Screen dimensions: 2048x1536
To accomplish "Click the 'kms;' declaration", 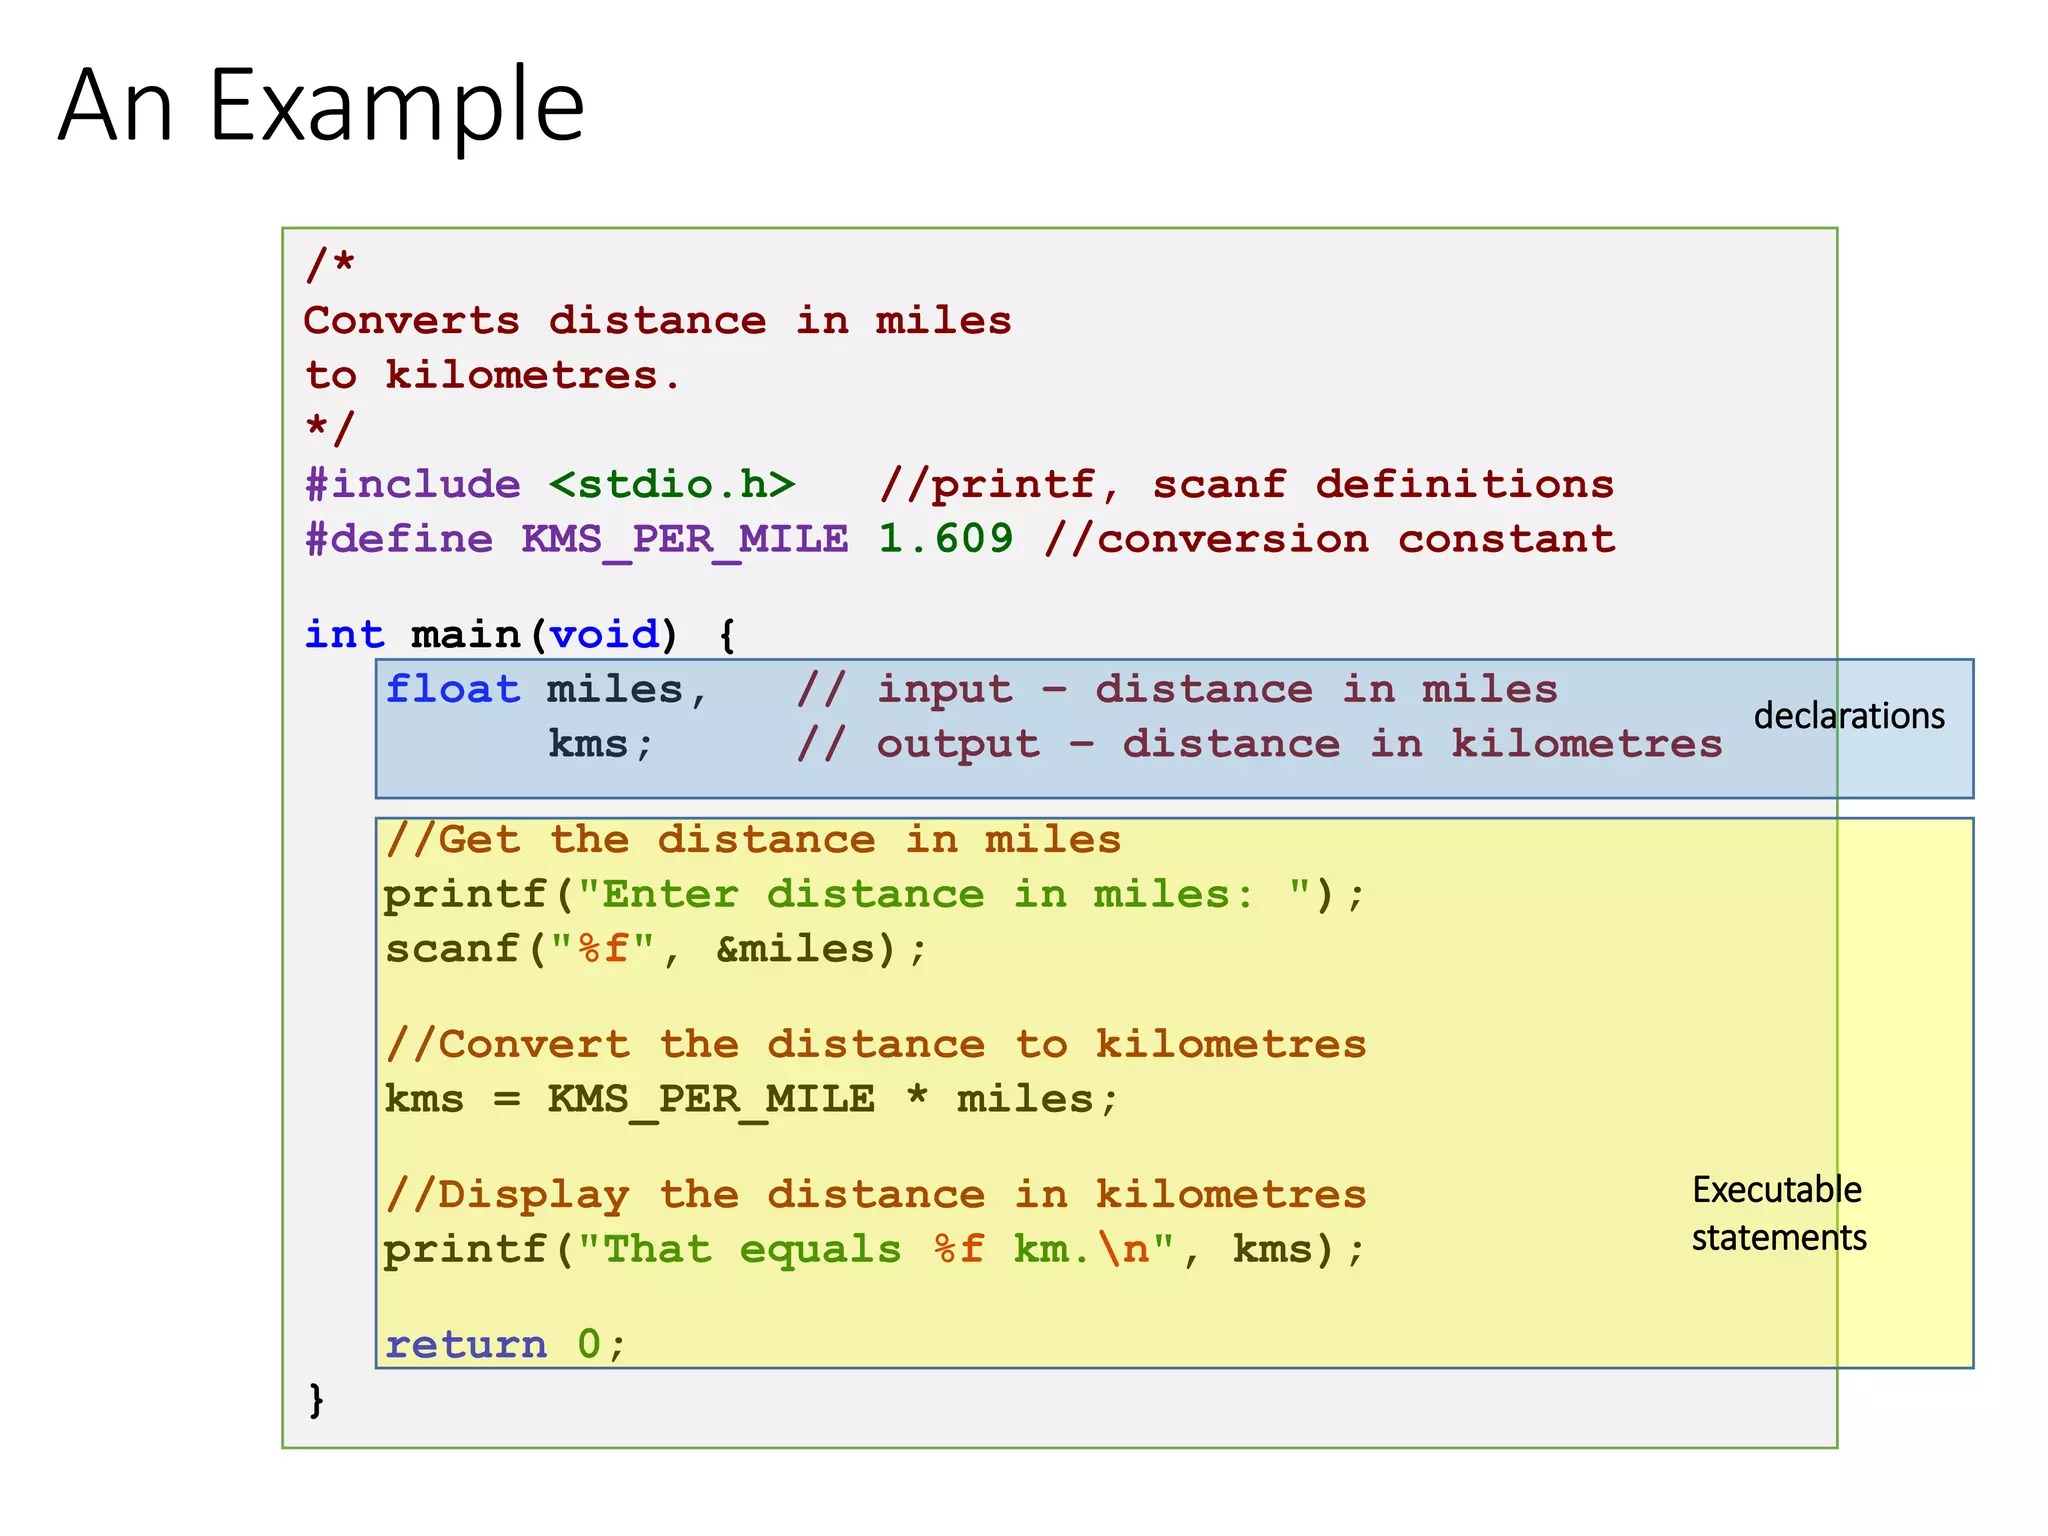I will 601,744.
